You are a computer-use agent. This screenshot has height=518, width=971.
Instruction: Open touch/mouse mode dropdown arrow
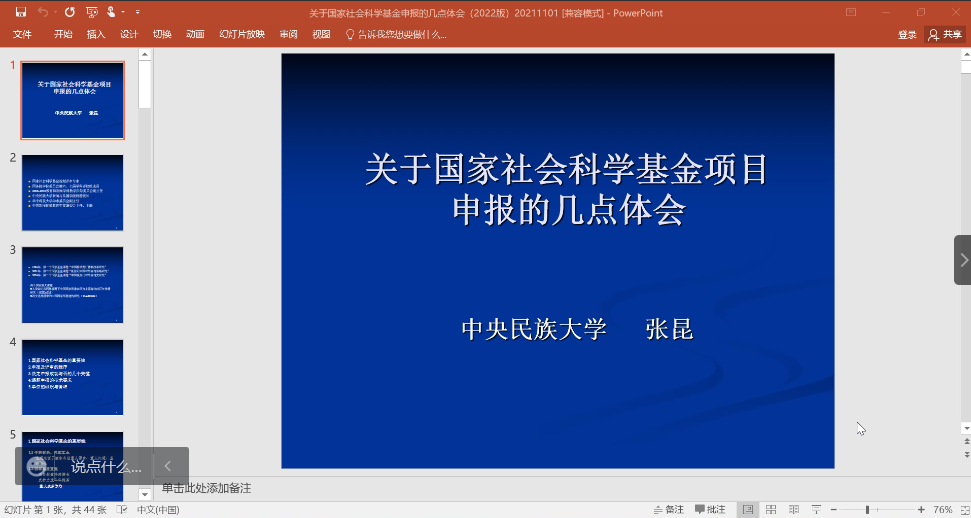pos(124,12)
